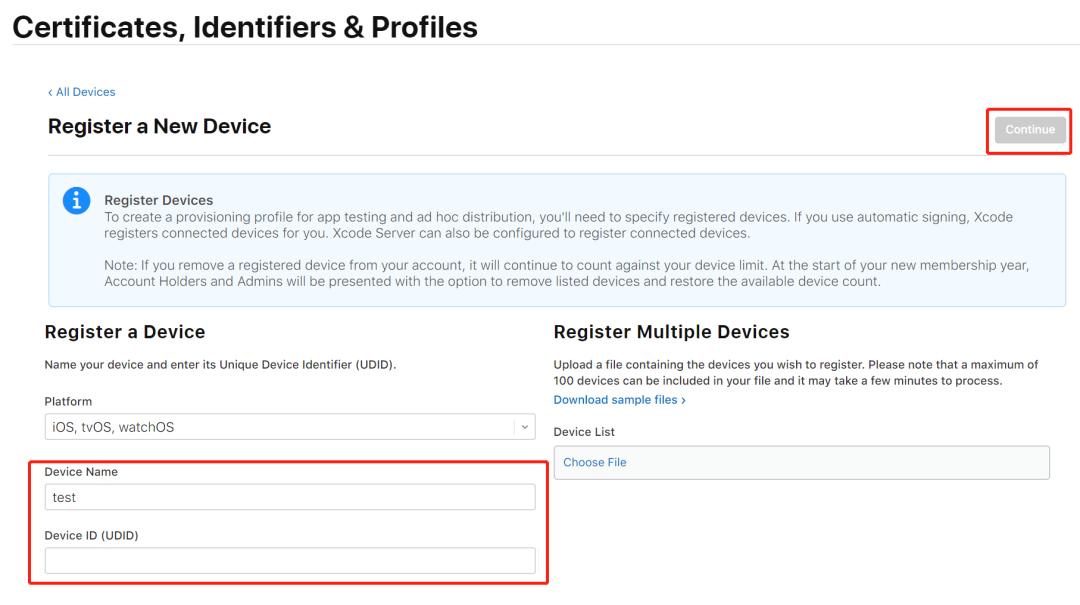Image resolution: width=1080 pixels, height=605 pixels.
Task: Click the Device Name label
Action: [81, 472]
